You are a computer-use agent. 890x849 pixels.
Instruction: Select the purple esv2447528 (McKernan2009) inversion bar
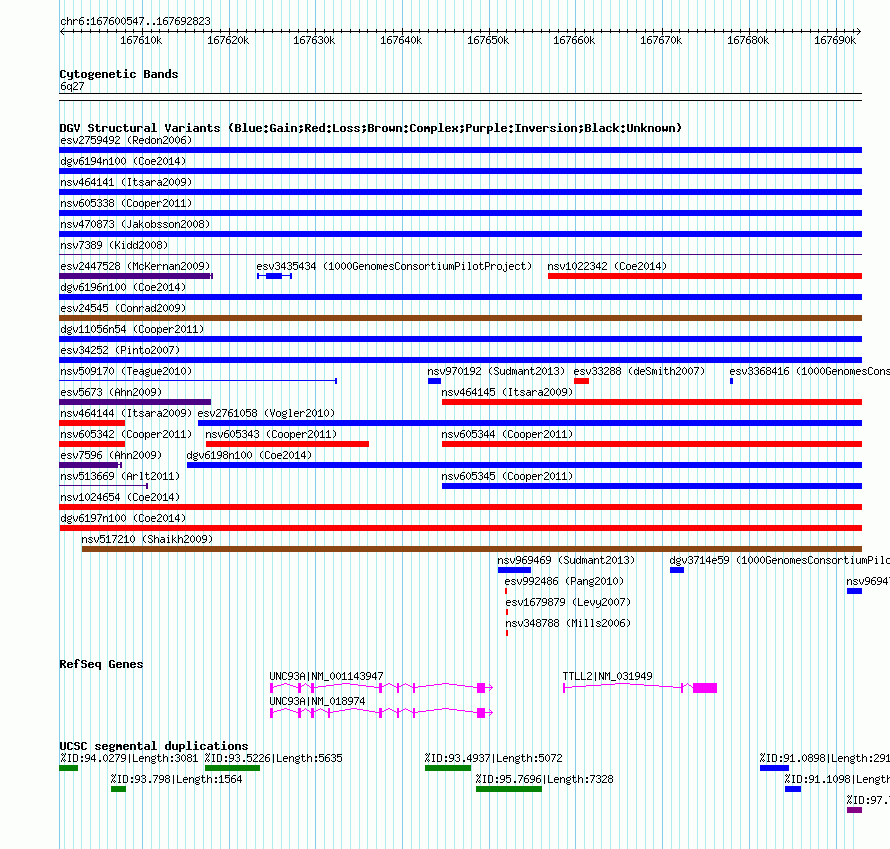[136, 276]
